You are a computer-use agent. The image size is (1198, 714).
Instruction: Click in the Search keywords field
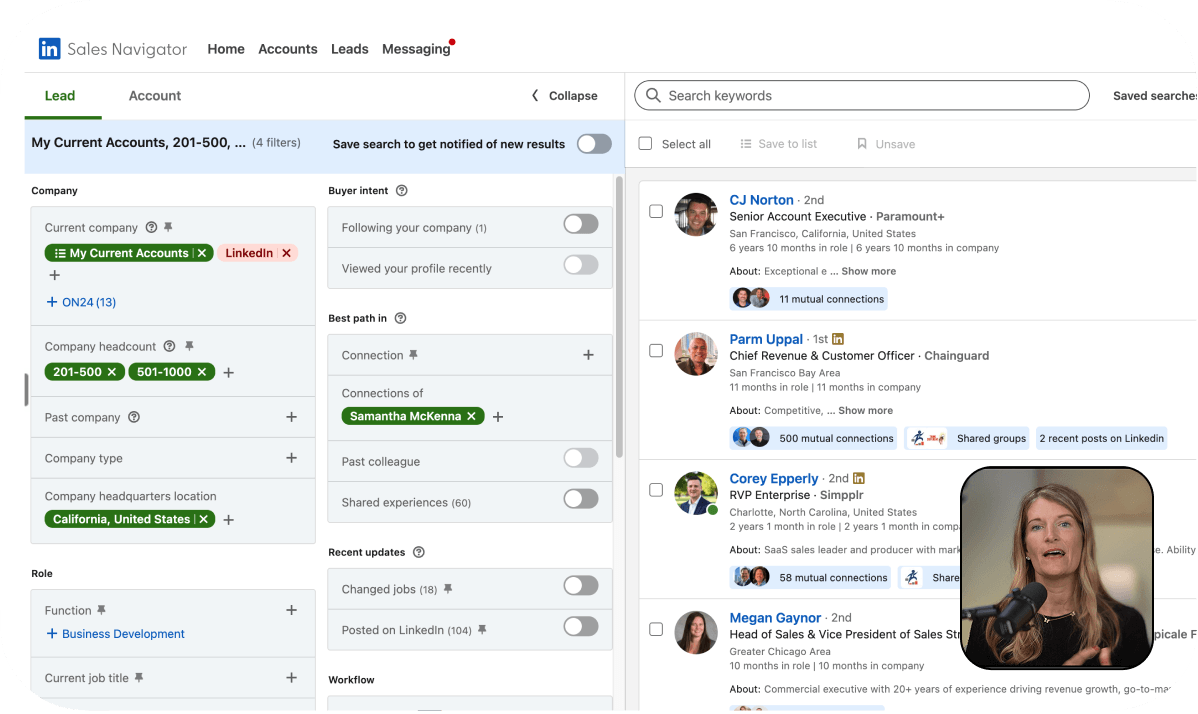click(862, 95)
